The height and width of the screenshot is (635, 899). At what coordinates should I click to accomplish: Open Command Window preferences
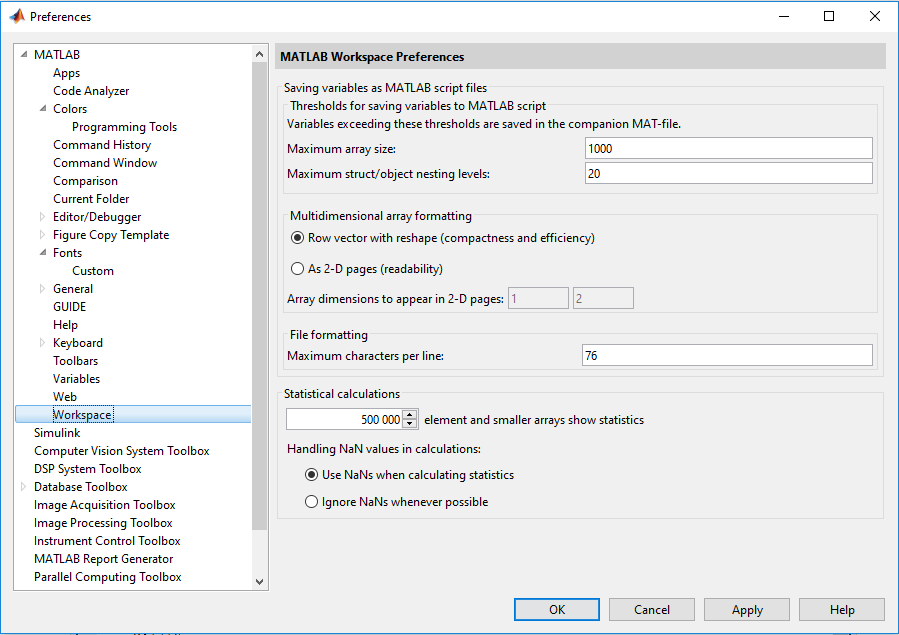pos(105,163)
